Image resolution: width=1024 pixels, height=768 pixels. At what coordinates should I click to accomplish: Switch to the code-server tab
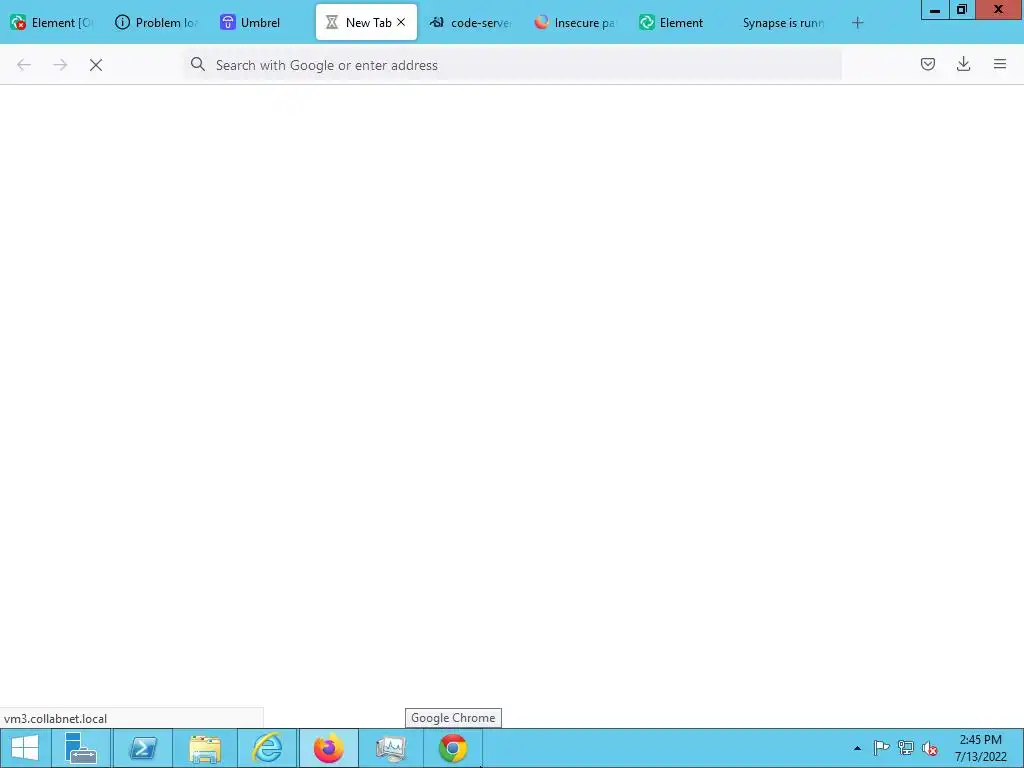pyautogui.click(x=471, y=23)
